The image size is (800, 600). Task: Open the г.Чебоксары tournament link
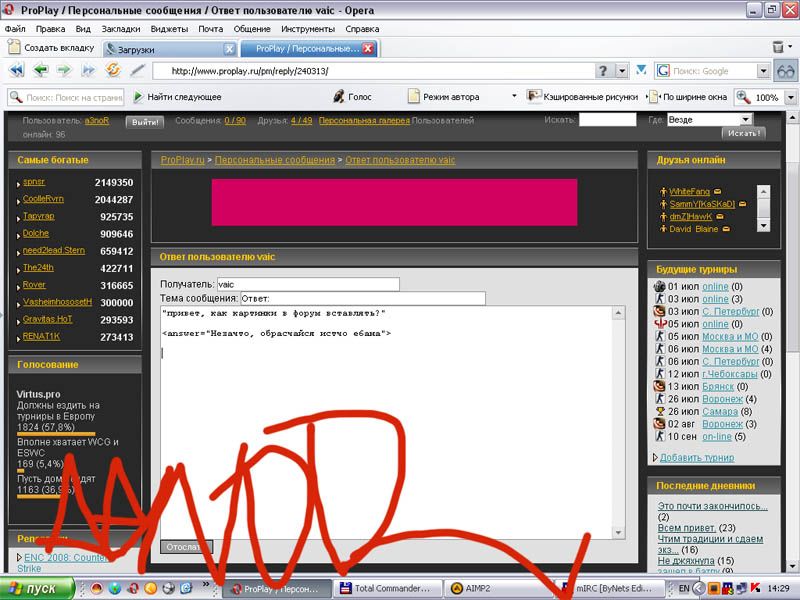(730, 374)
